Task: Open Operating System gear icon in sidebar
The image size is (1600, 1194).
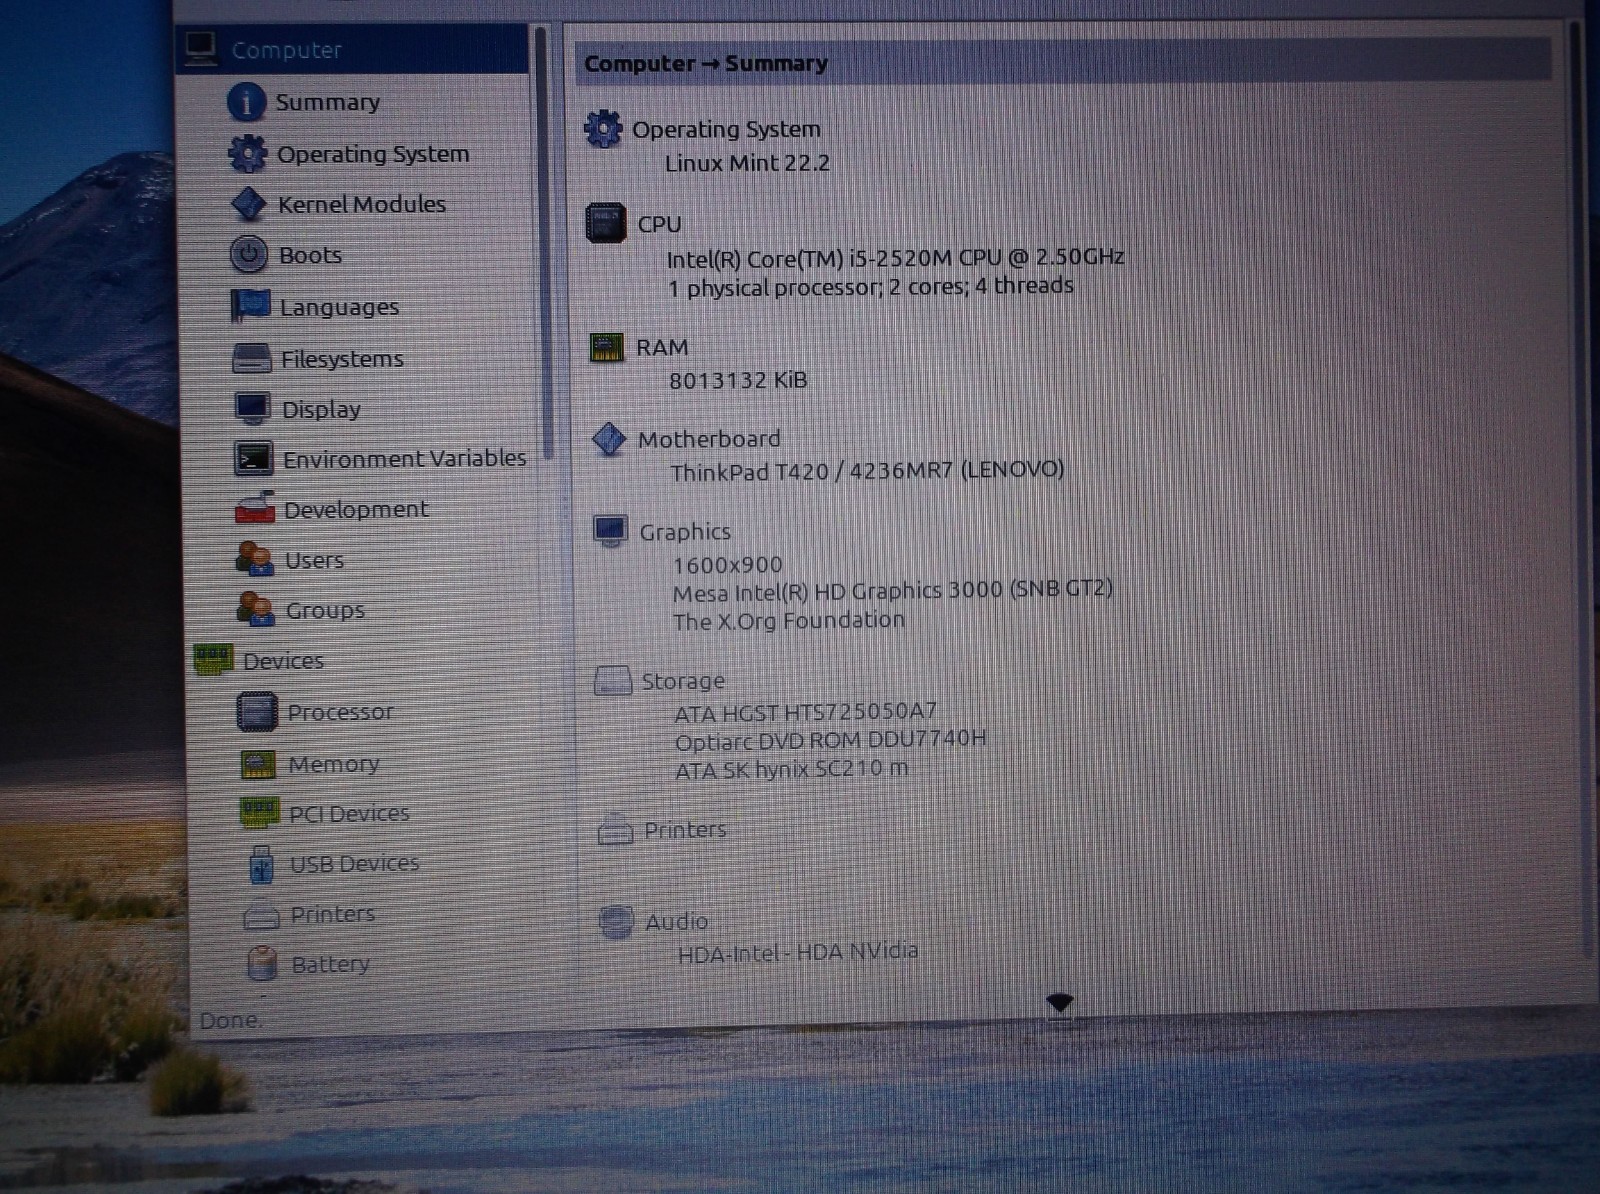Action: tap(247, 154)
